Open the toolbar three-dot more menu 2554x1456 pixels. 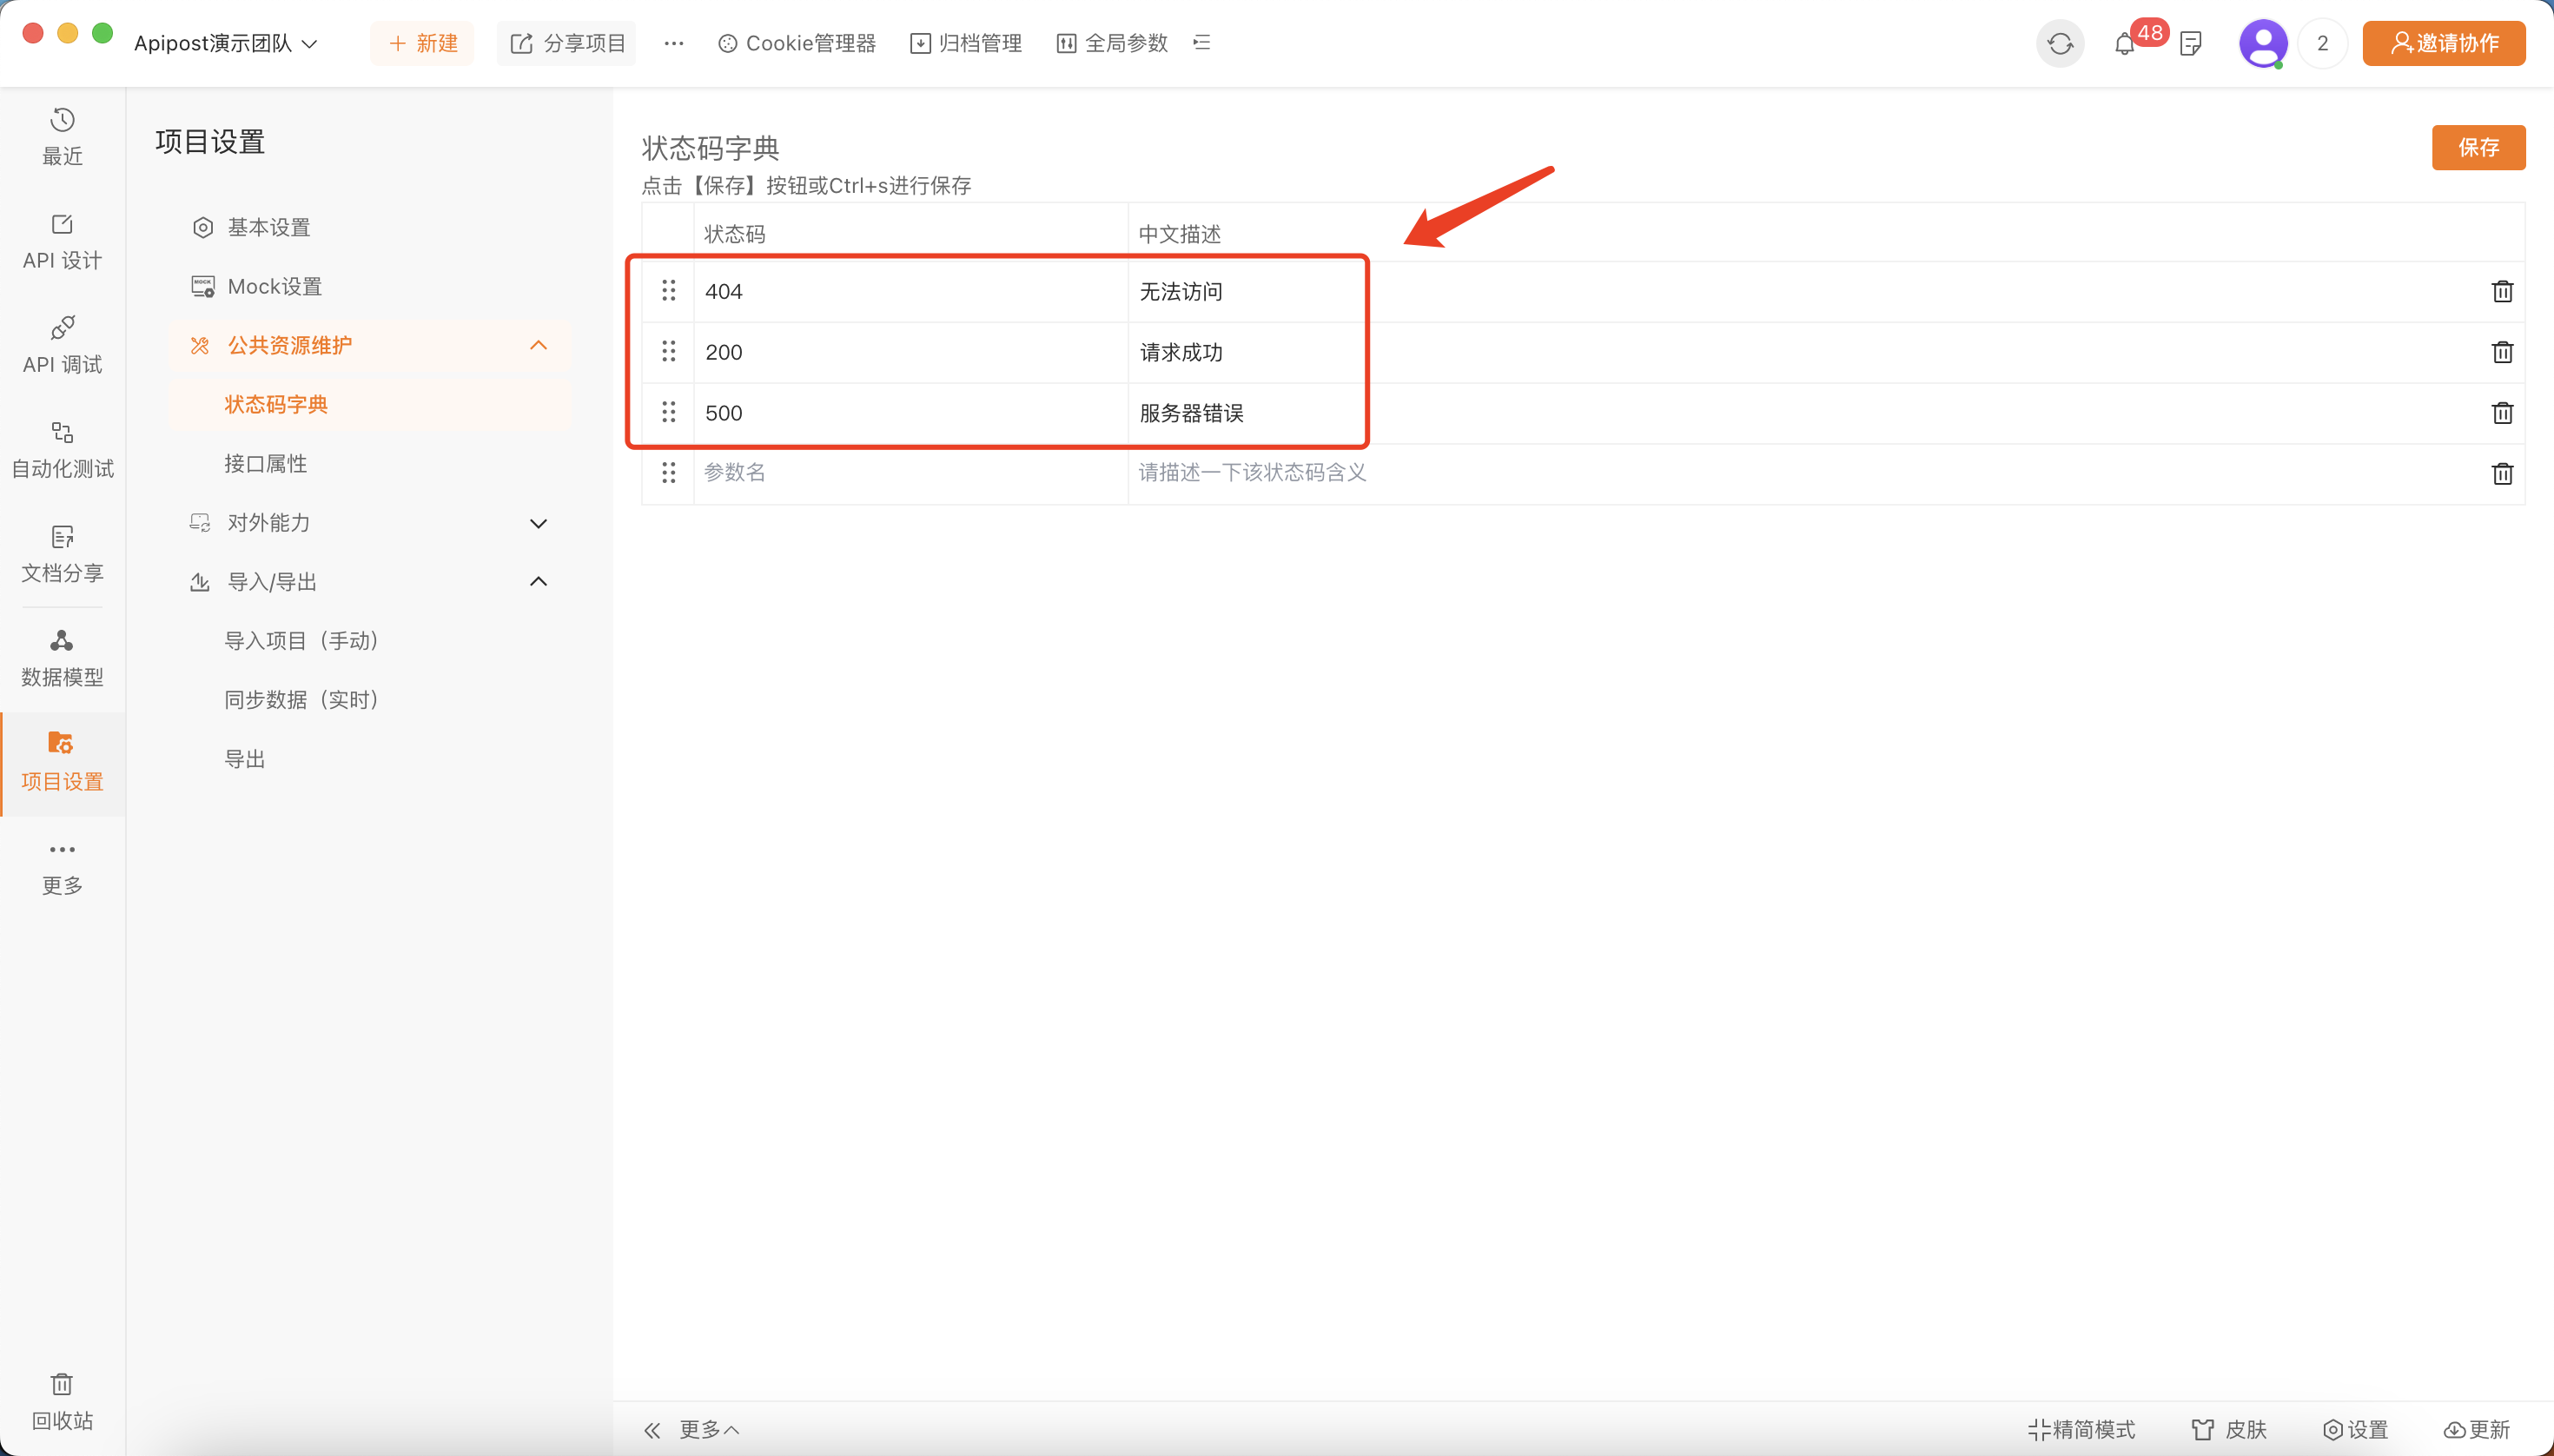(x=674, y=43)
